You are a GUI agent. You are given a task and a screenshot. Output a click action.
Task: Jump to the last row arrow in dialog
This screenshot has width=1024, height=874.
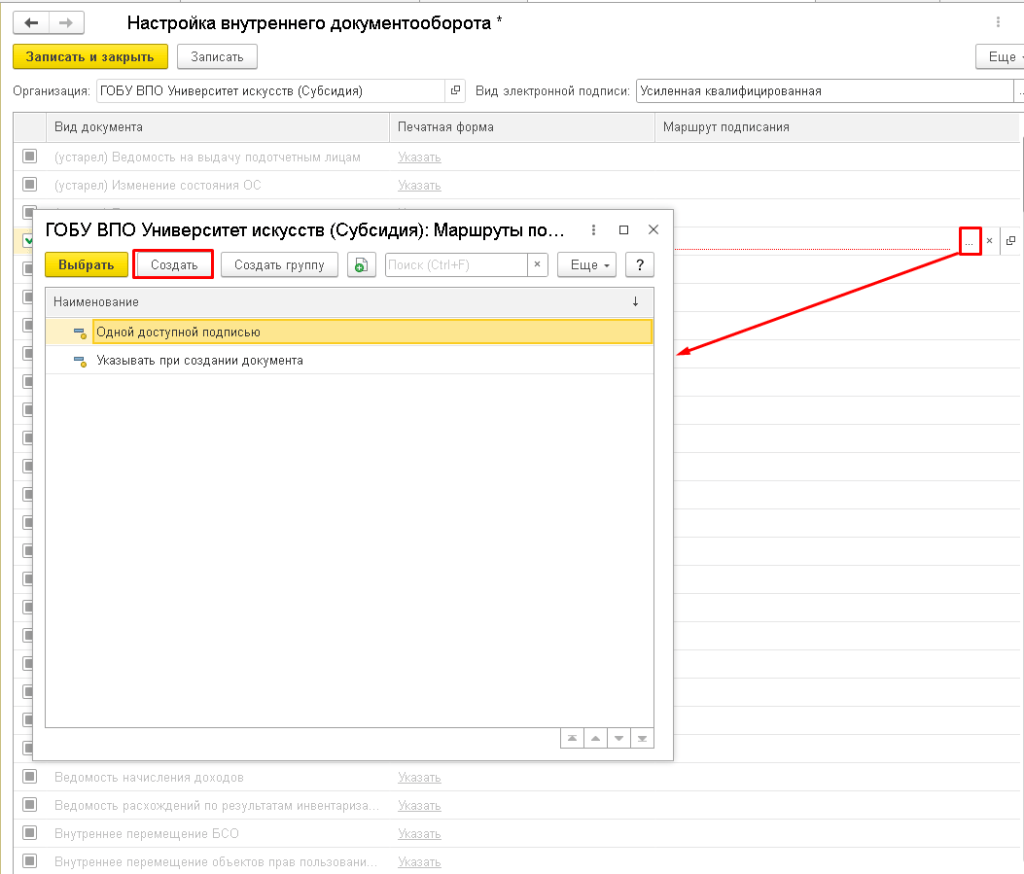(642, 738)
